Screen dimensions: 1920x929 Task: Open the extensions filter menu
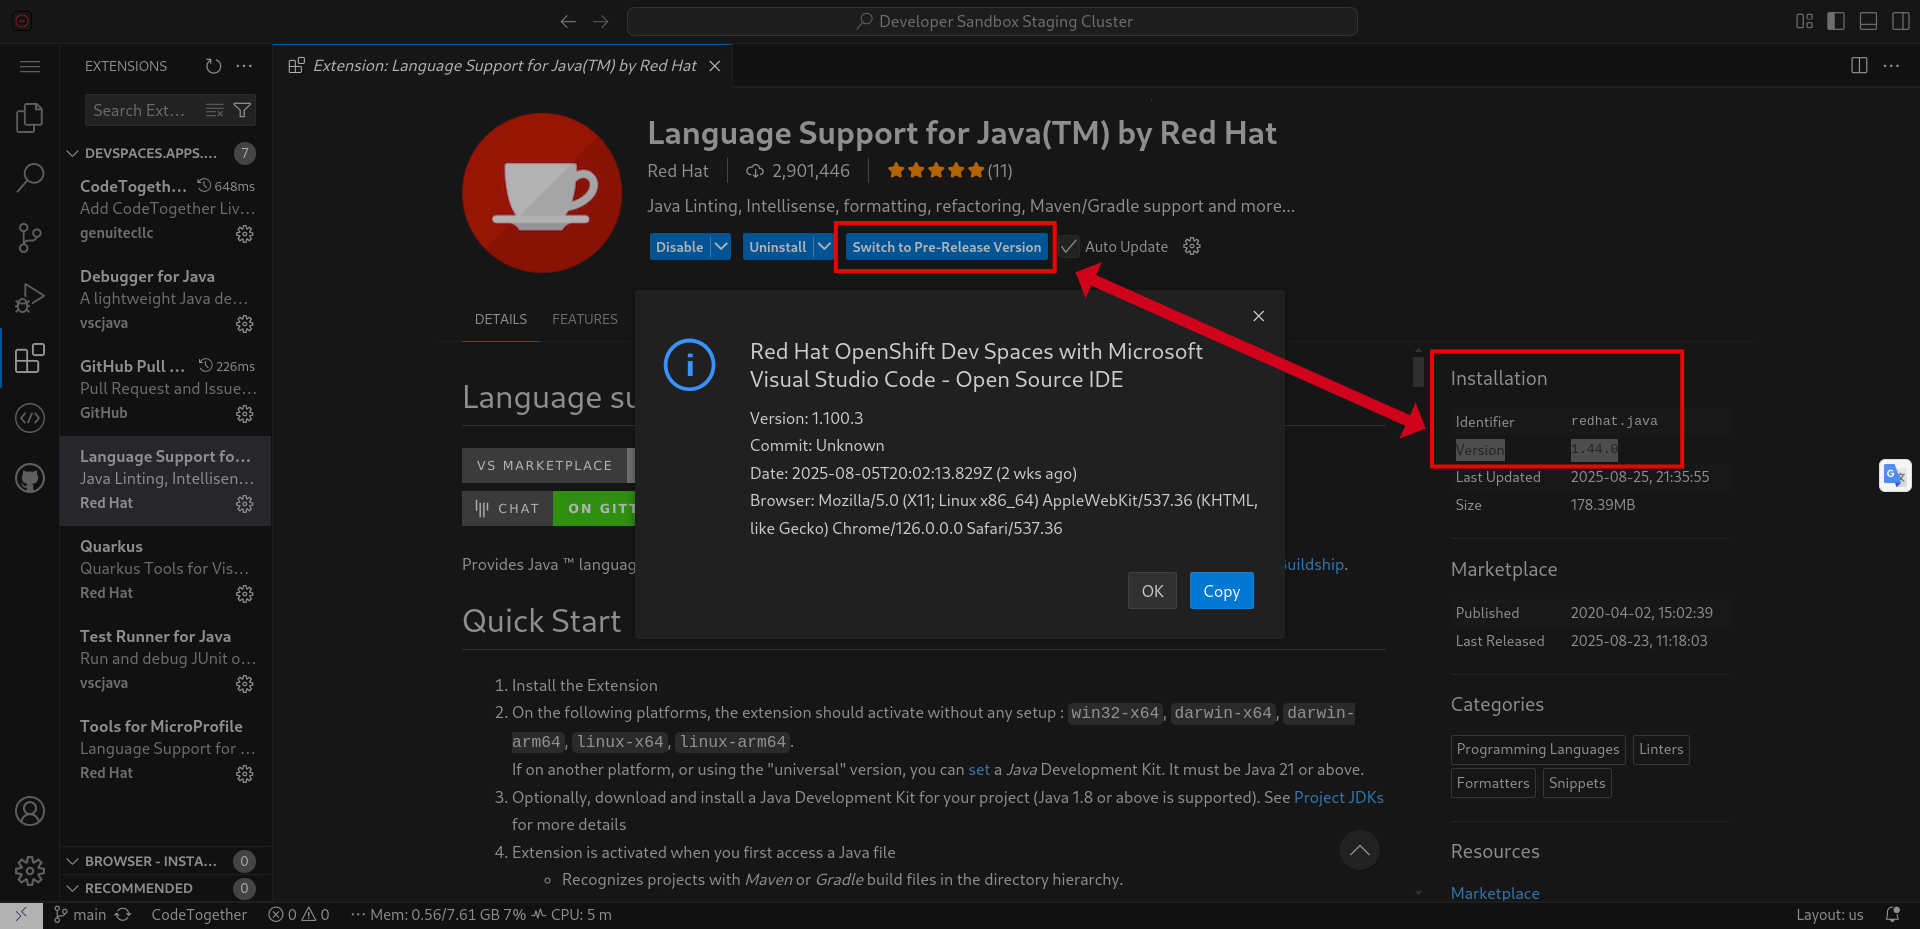coord(242,110)
